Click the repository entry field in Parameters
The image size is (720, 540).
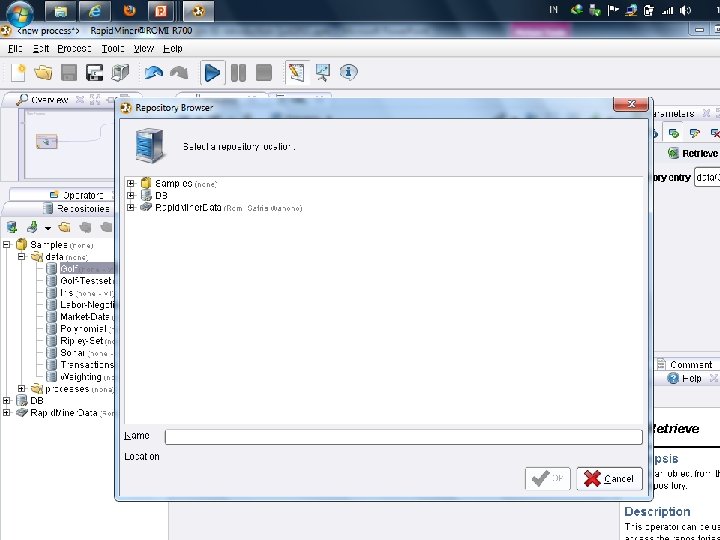(707, 178)
